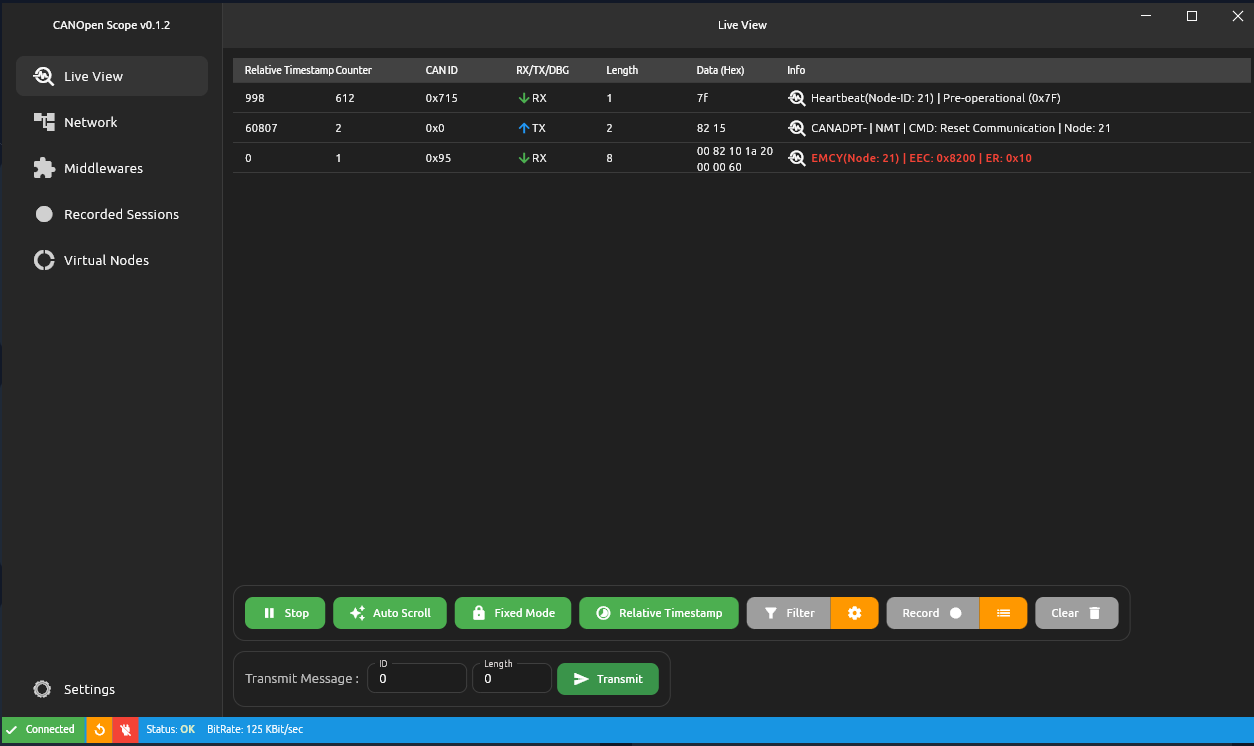This screenshot has height=746, width=1254.
Task: Click the Data (Hex) column header
Action: pyautogui.click(x=720, y=70)
